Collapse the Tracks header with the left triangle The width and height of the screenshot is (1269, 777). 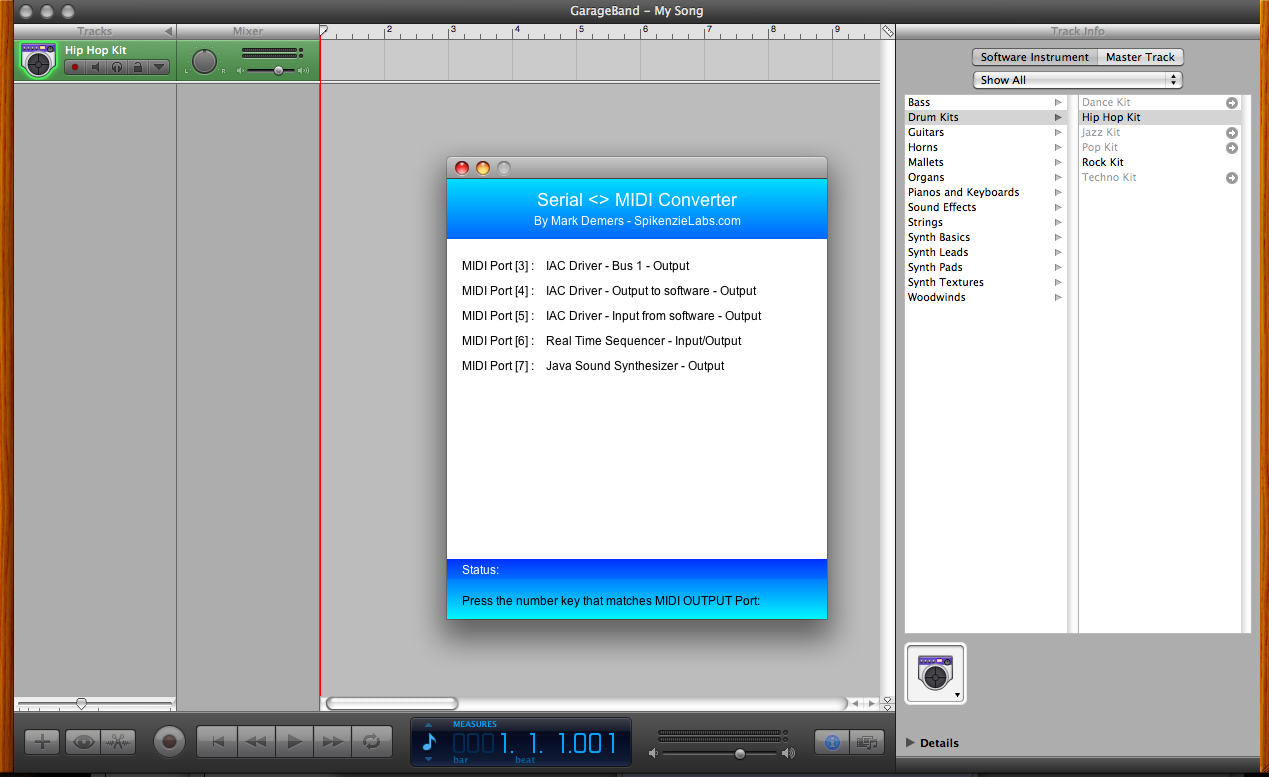[x=168, y=31]
